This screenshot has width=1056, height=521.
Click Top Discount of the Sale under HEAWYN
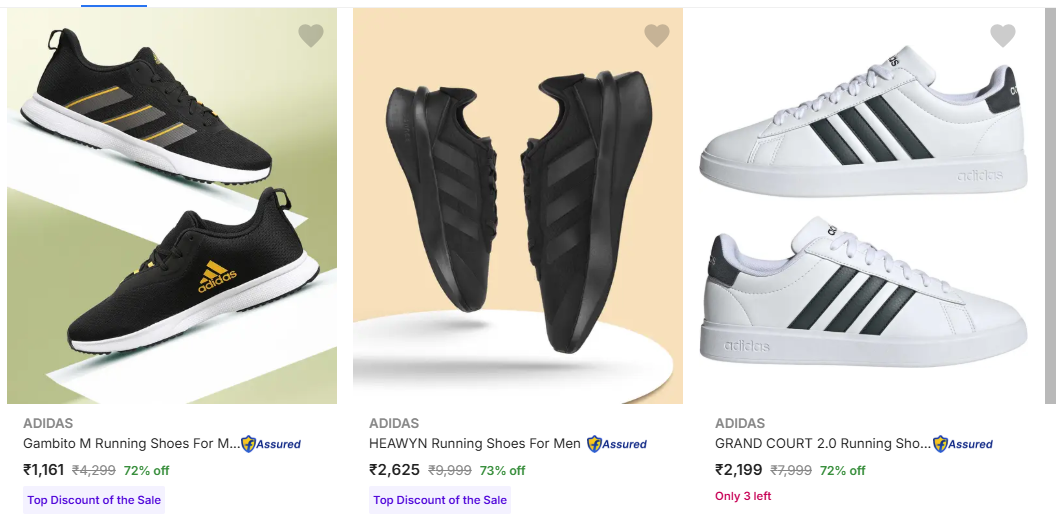tap(440, 500)
